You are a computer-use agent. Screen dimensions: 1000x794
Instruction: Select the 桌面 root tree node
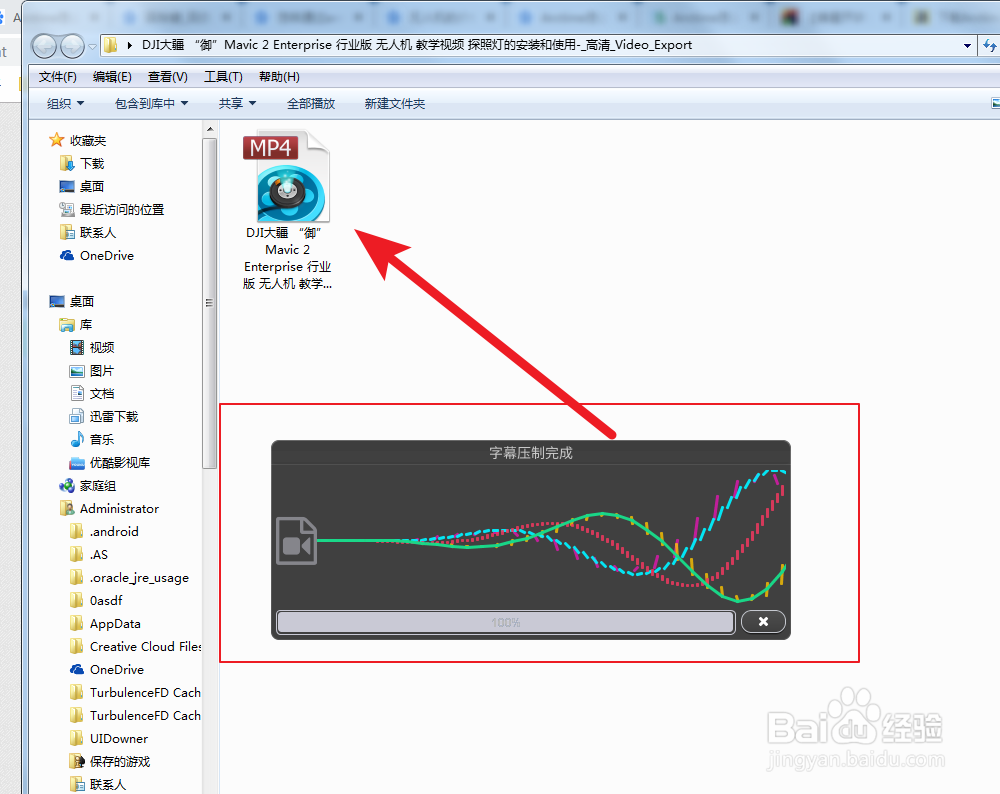coord(82,301)
